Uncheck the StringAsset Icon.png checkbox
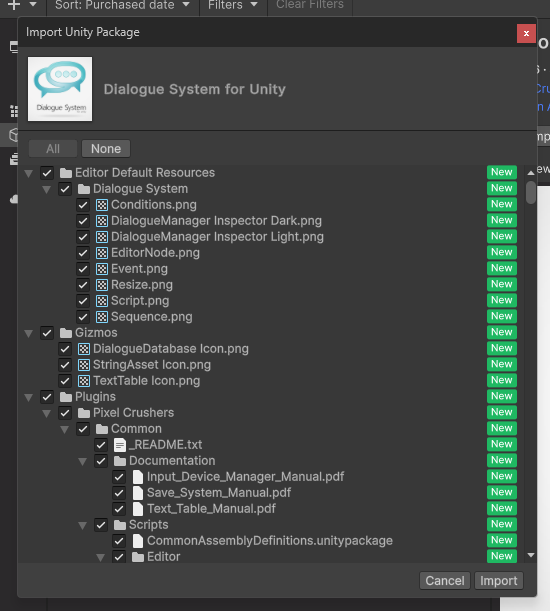550x611 pixels. [65, 365]
